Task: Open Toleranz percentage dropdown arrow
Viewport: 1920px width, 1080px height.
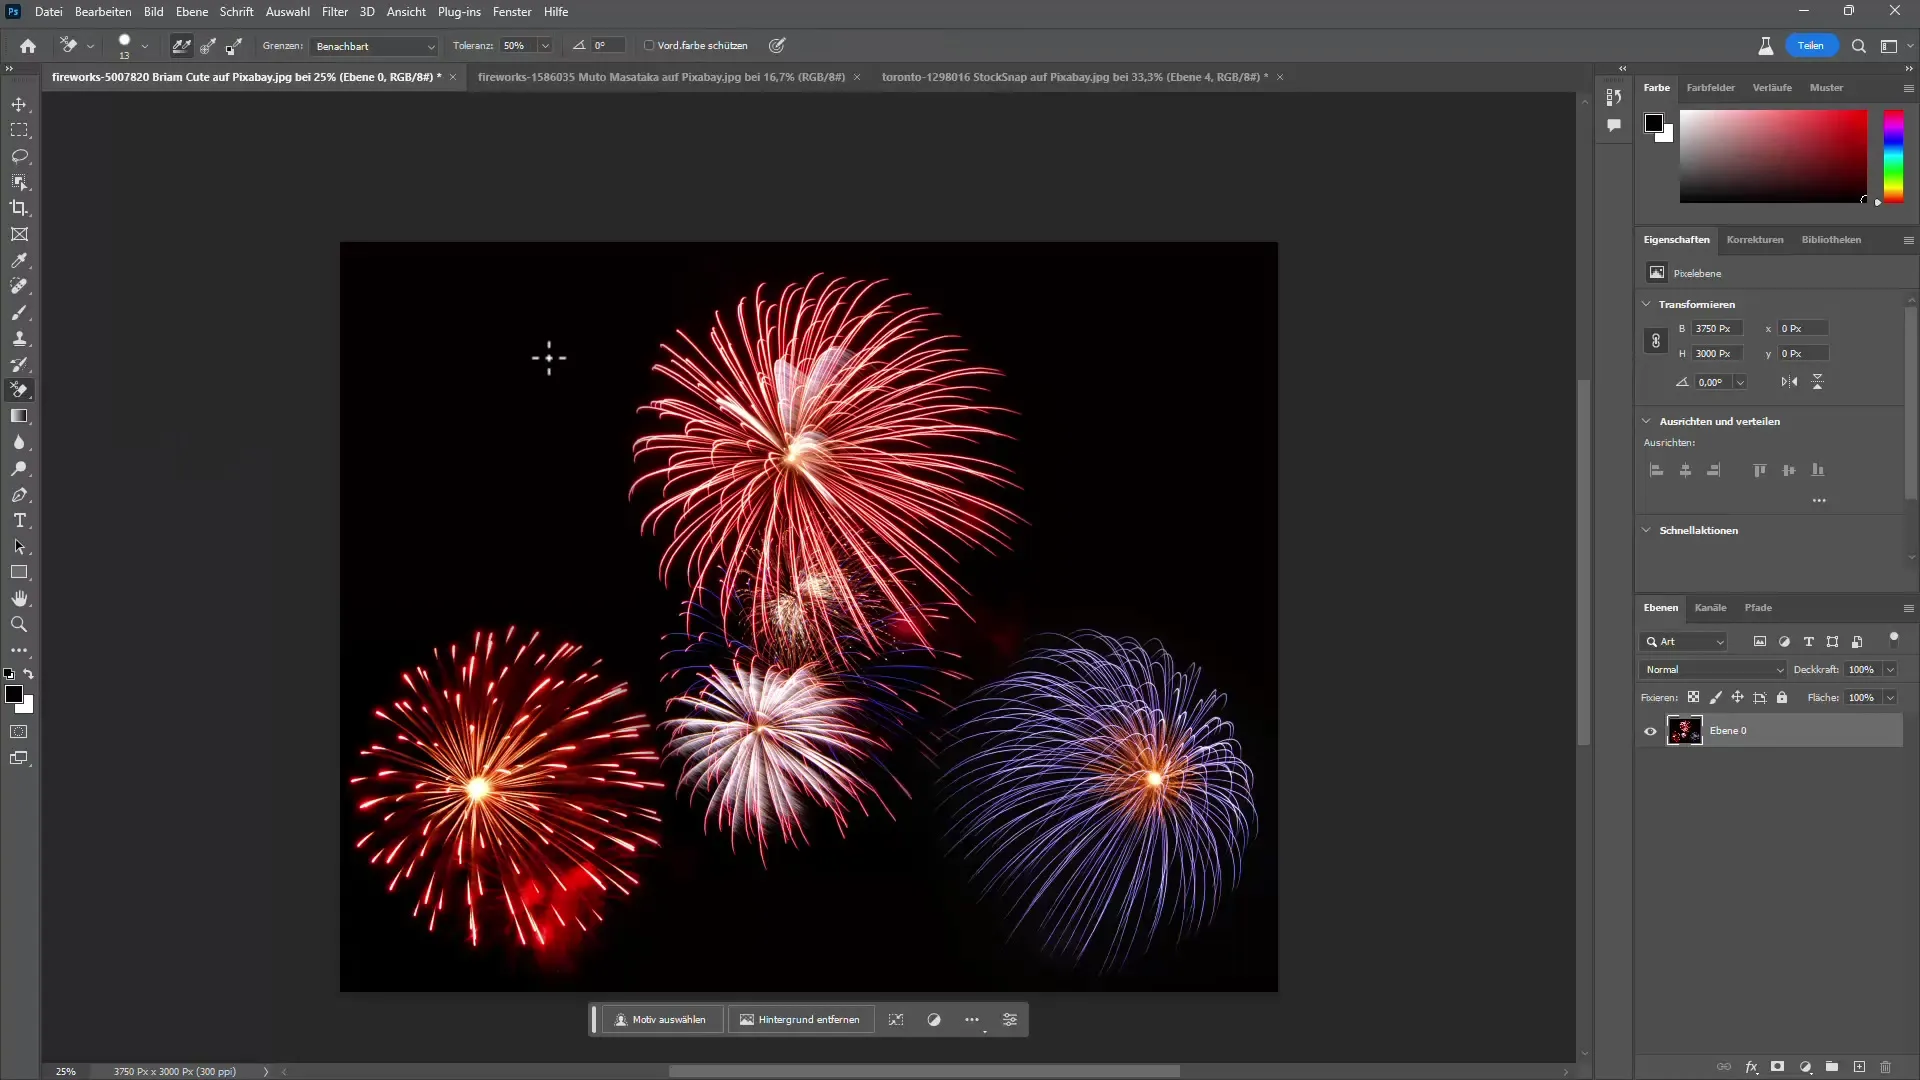Action: (x=545, y=46)
